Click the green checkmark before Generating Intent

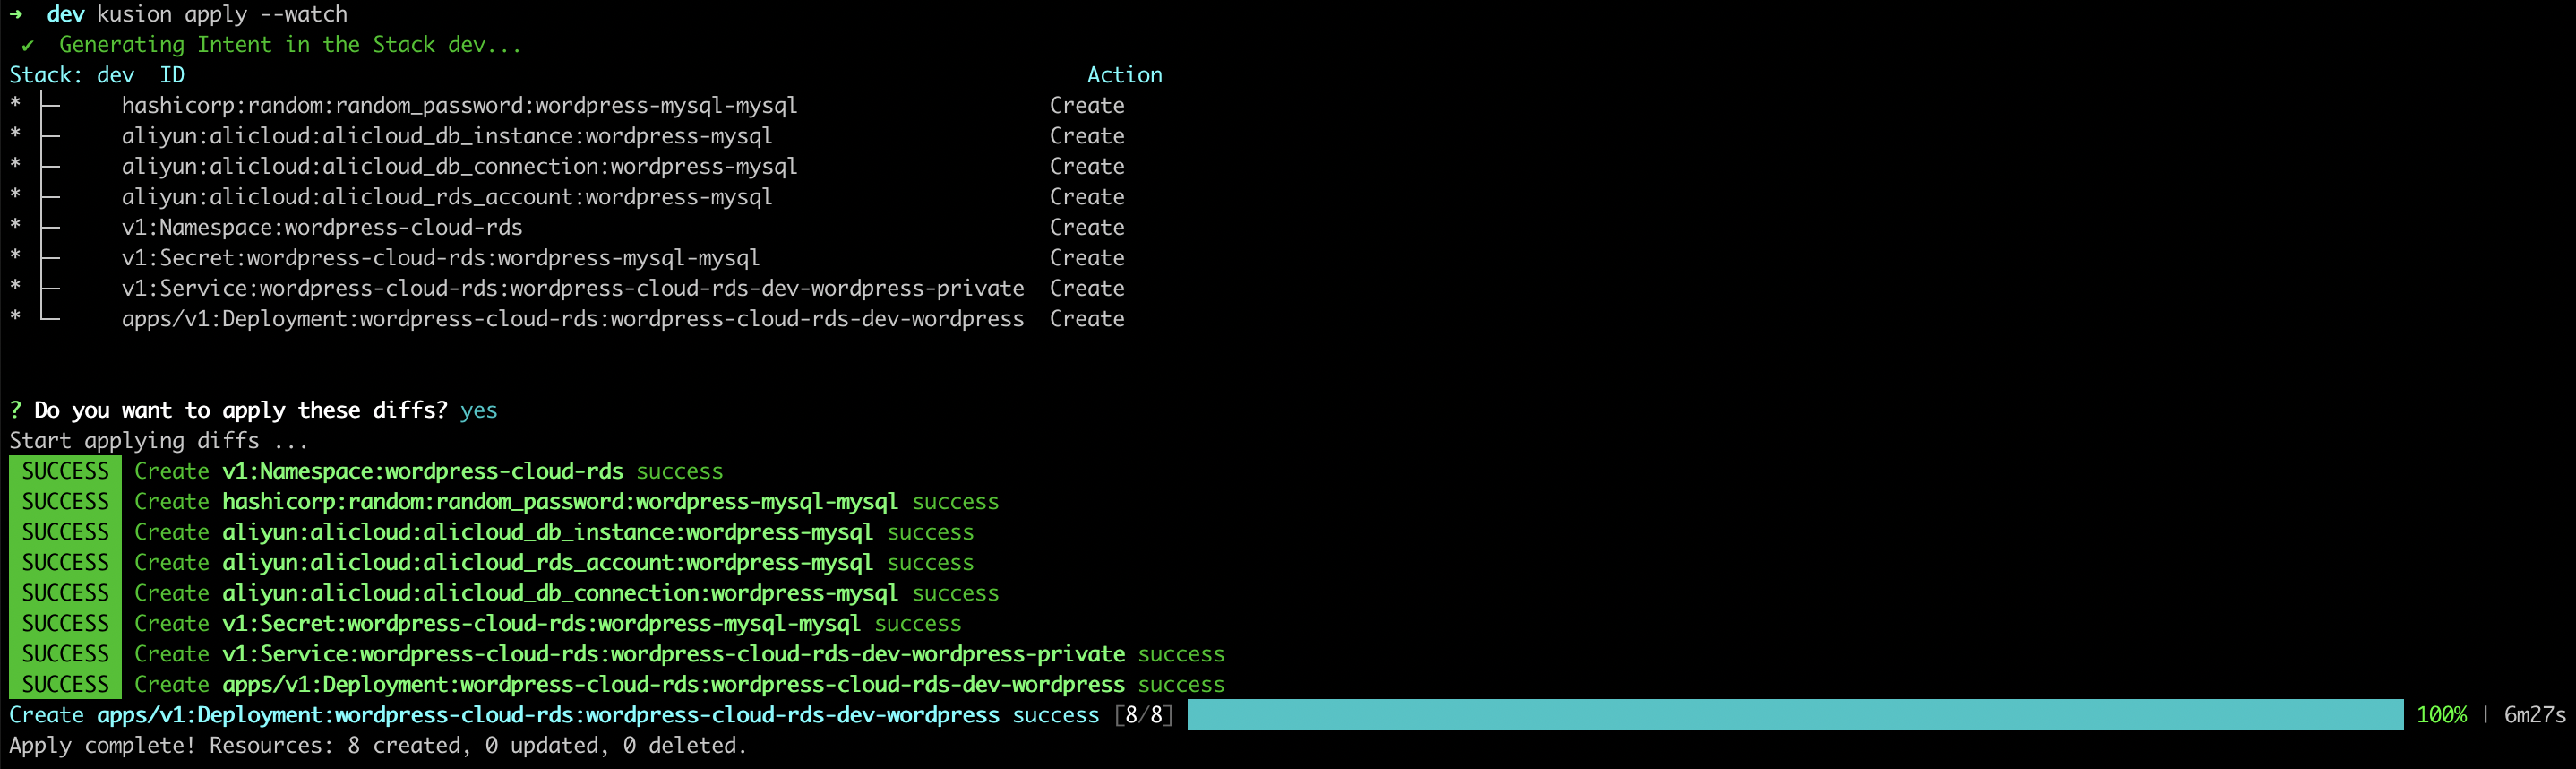pyautogui.click(x=28, y=45)
